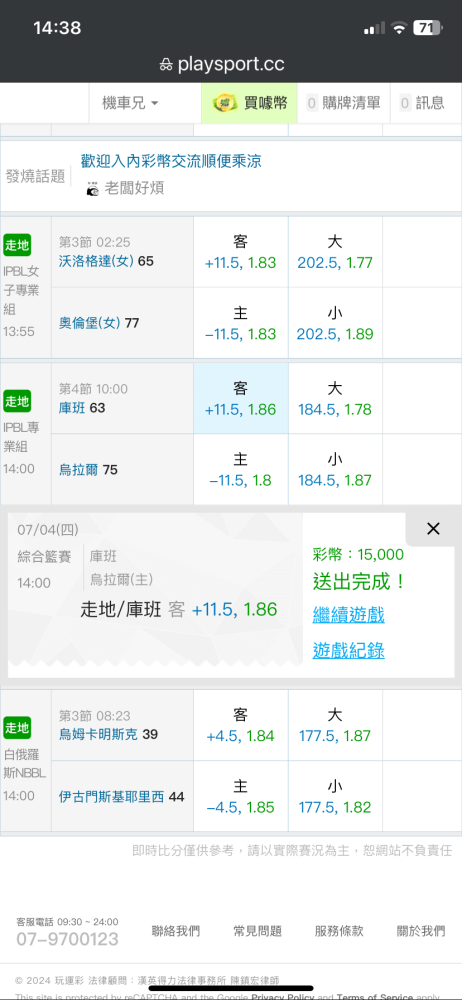This screenshot has width=462, height=1000.
Task: Open 庫班 team name link
Action: click(73, 408)
